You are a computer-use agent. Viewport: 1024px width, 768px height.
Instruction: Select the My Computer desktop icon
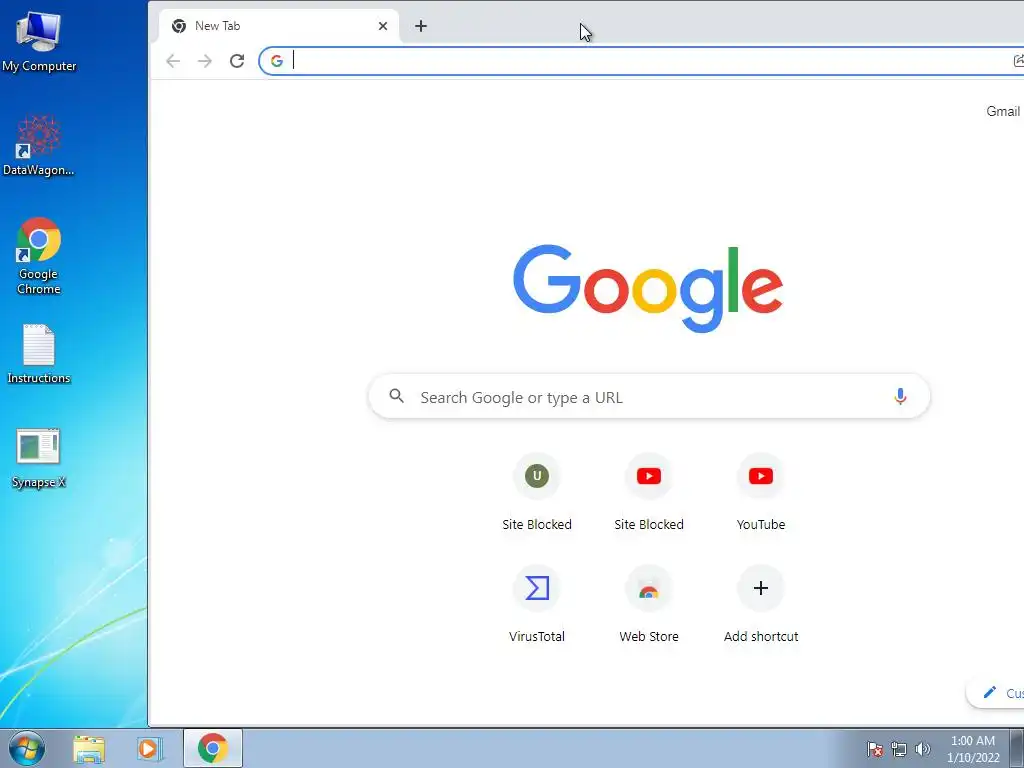pos(39,40)
